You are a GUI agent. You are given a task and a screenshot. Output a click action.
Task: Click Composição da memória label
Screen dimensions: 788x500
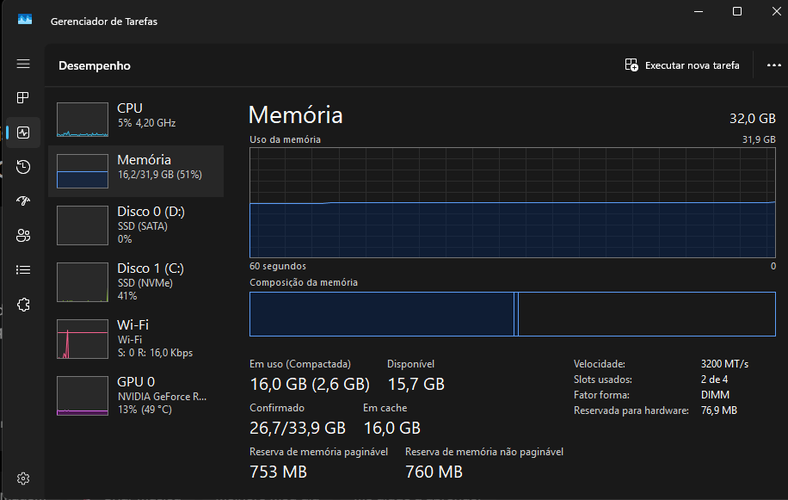(x=304, y=283)
